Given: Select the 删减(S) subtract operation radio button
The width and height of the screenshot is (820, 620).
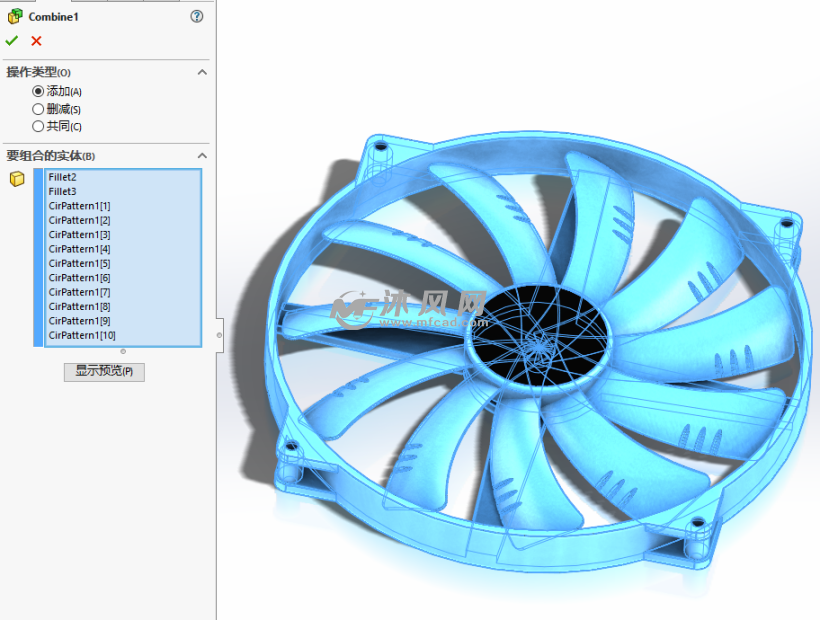Looking at the screenshot, I should [x=38, y=109].
